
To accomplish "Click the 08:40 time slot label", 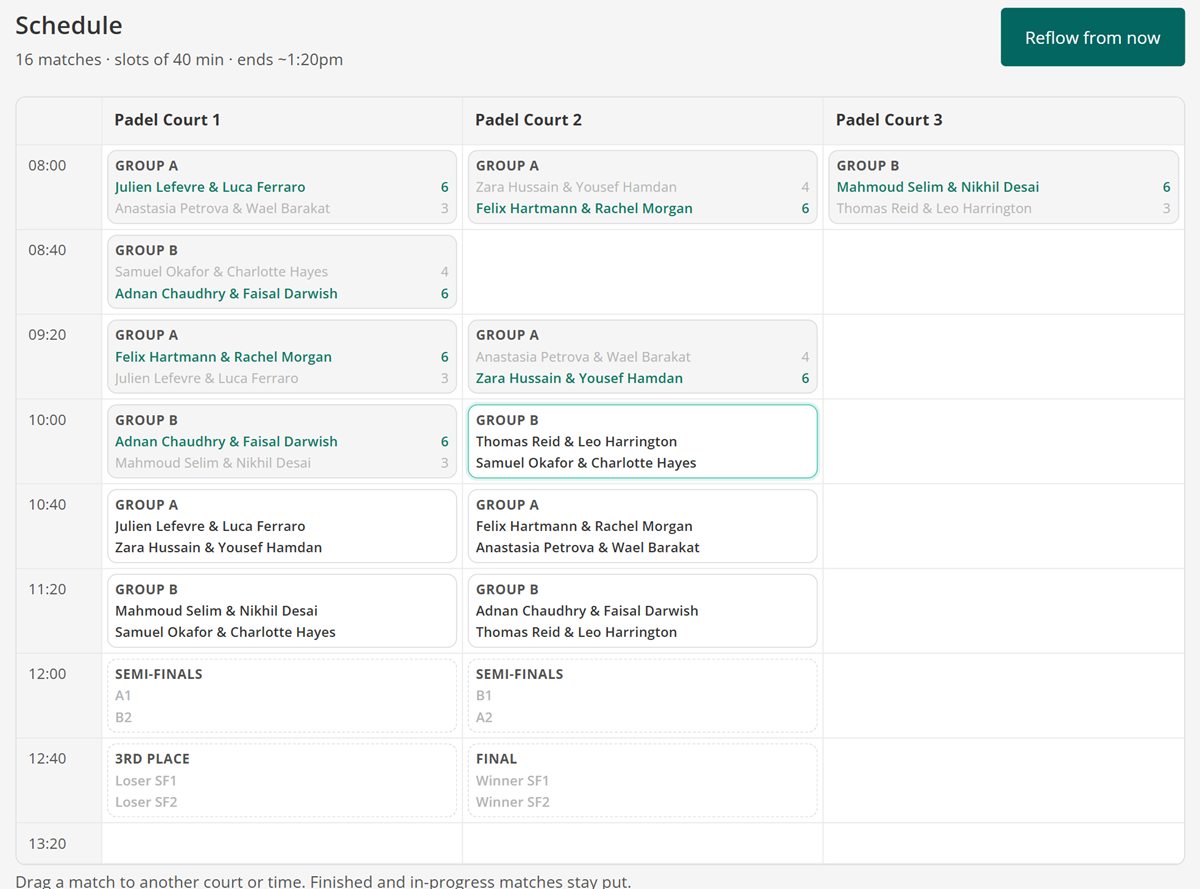I will [47, 250].
